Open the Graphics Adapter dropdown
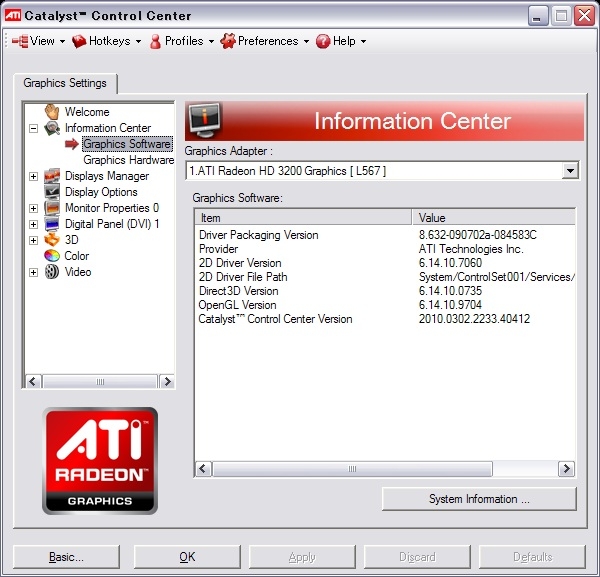The image size is (600, 577). pyautogui.click(x=569, y=171)
